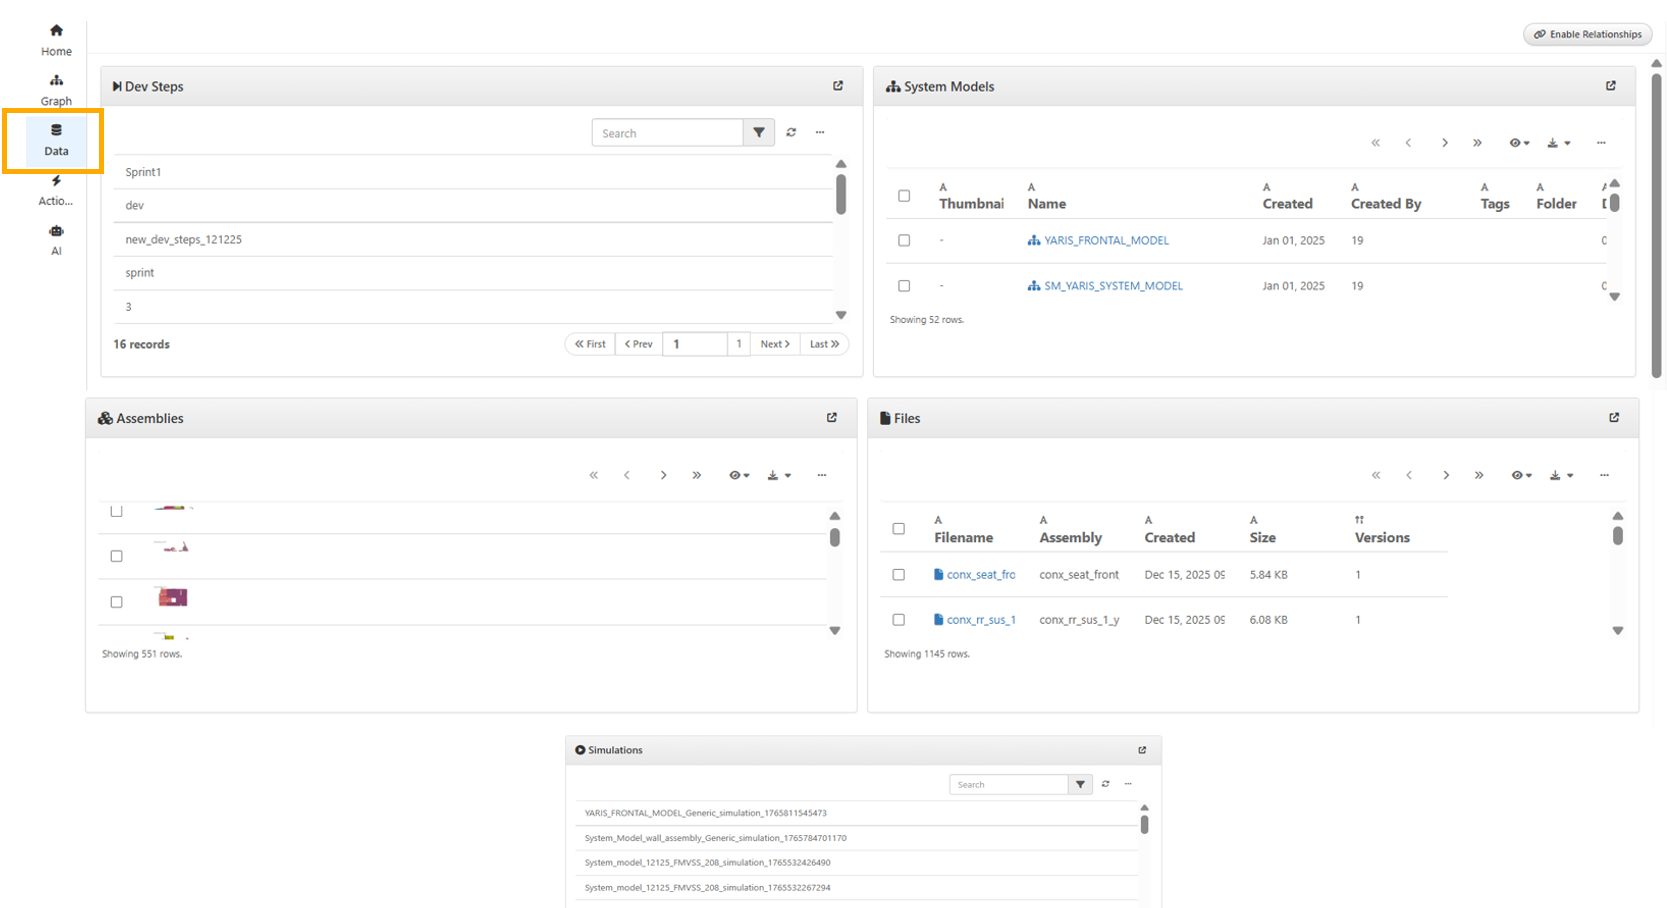
Task: Open the AI assistant in sidebar
Action: tap(56, 239)
